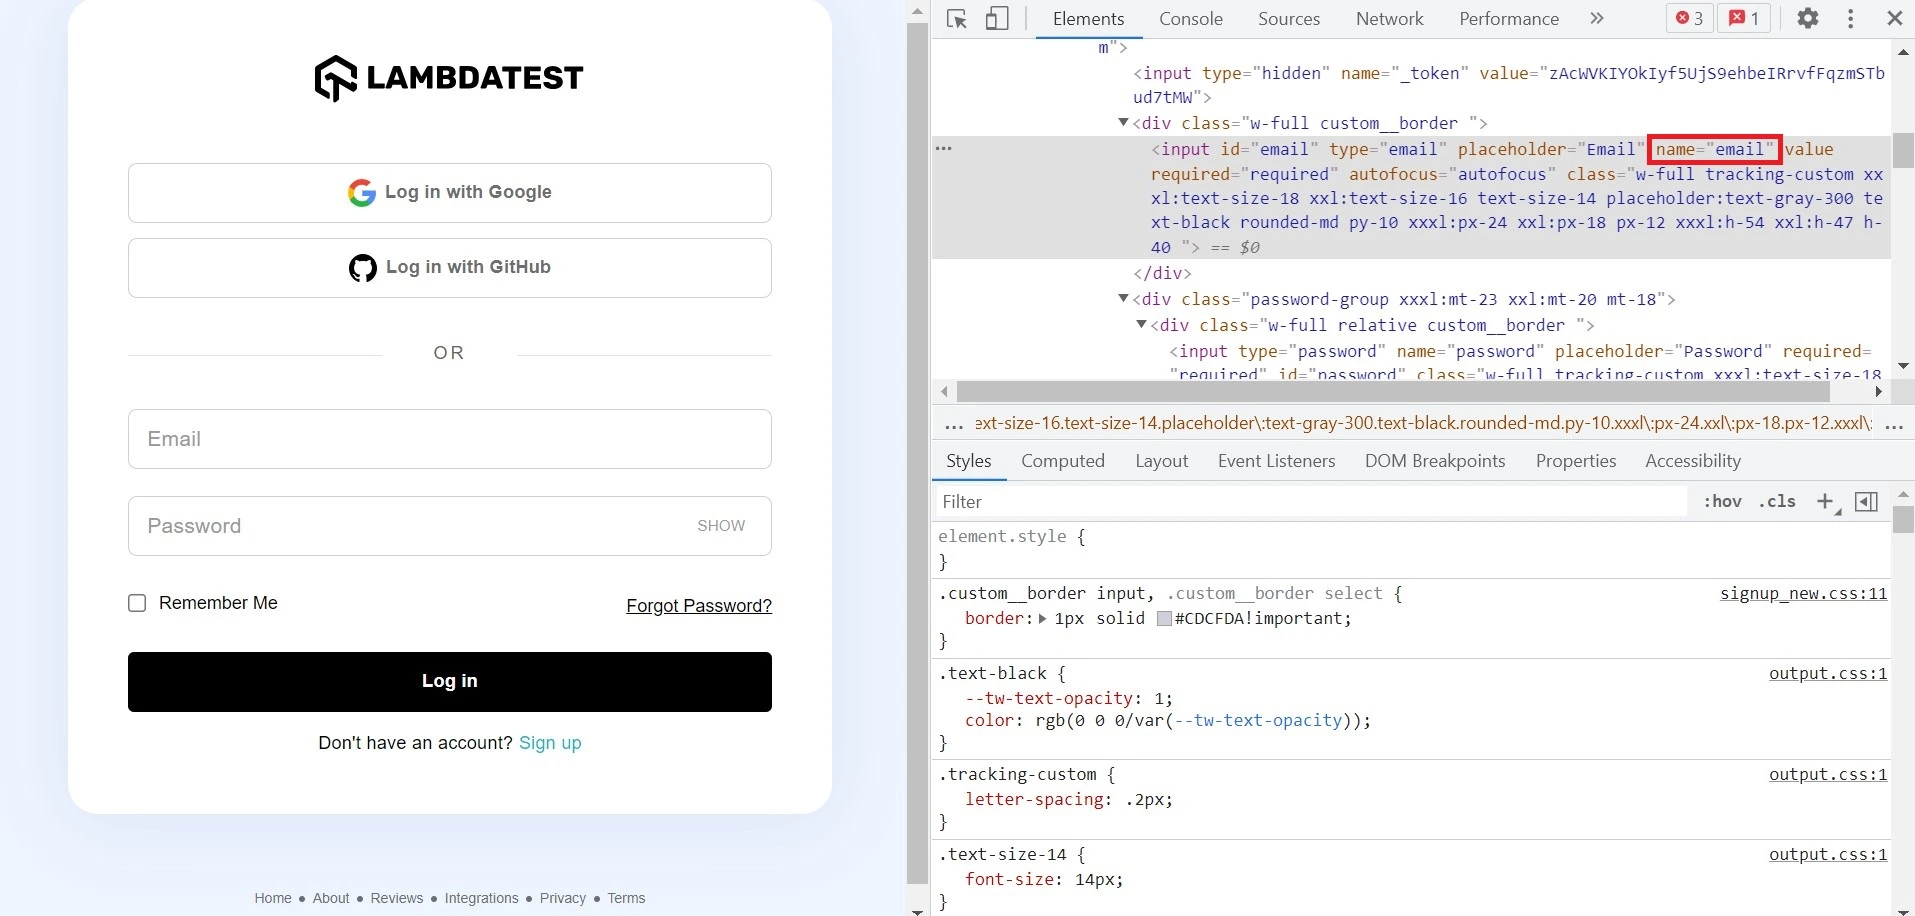Collapse the password-group div node
The width and height of the screenshot is (1915, 916).
coord(1123,299)
